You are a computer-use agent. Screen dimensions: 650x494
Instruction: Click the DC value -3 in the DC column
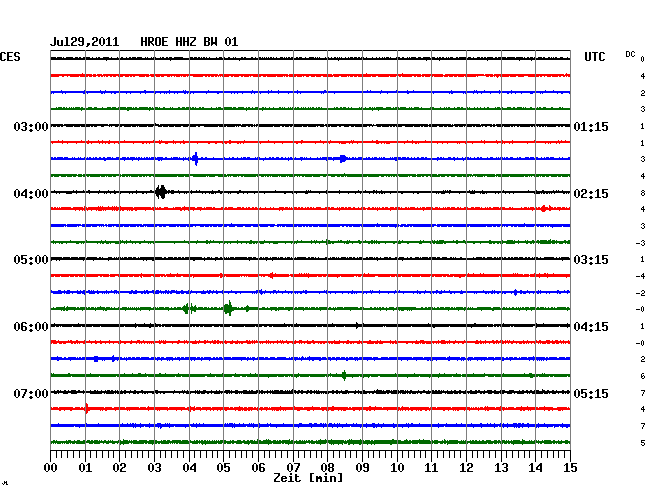(x=640, y=243)
